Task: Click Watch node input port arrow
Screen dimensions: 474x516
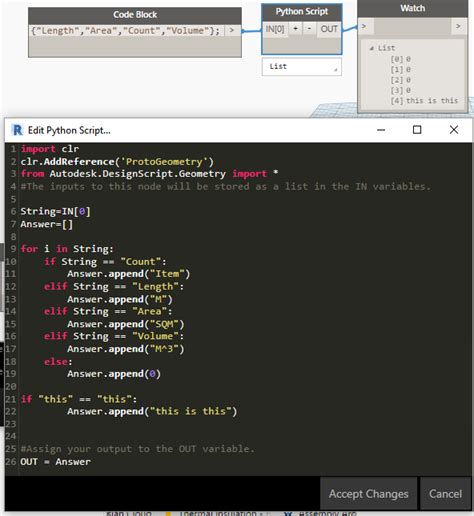Action: pos(364,26)
